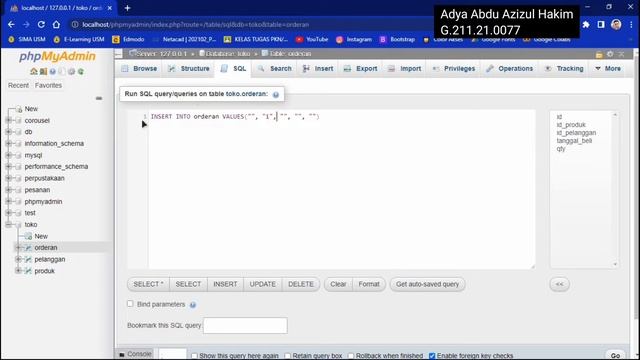640x360 pixels.
Task: Collapse the toko database node
Action: tap(9, 224)
